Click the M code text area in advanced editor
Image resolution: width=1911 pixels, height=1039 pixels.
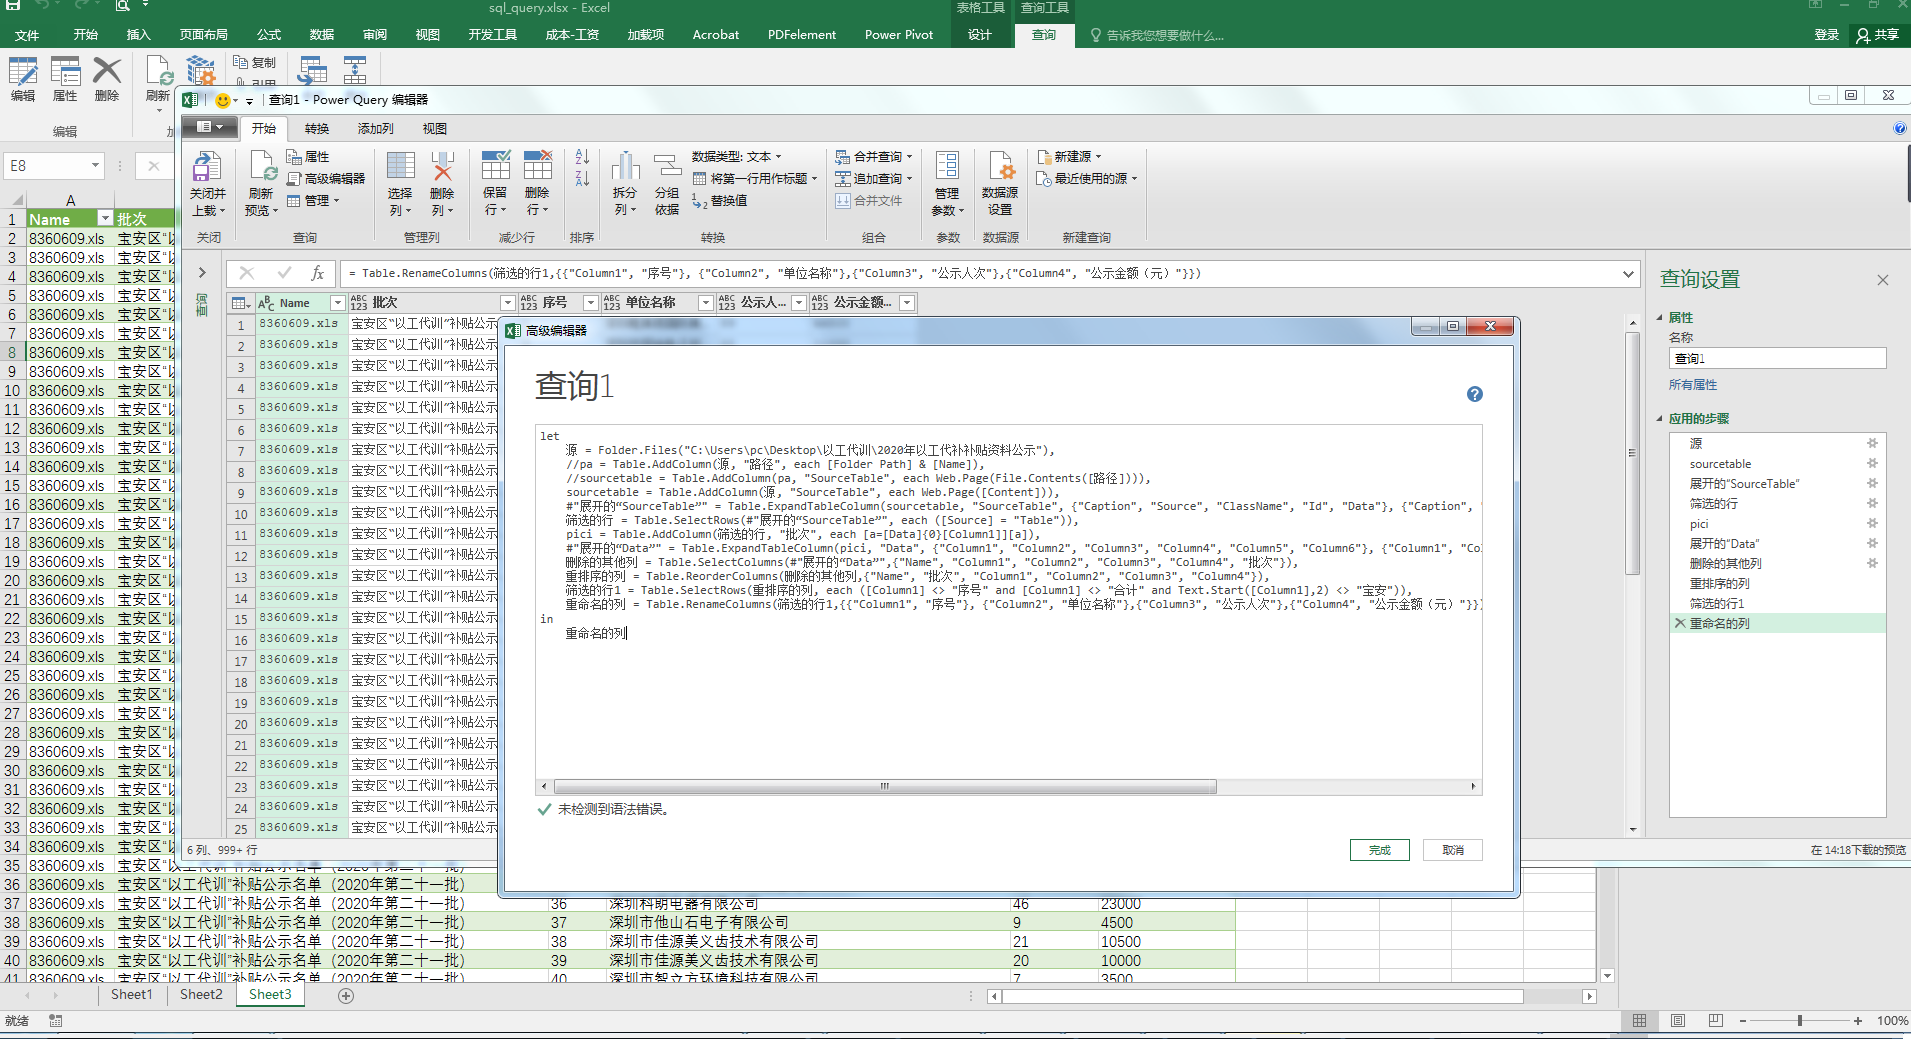[1008, 603]
